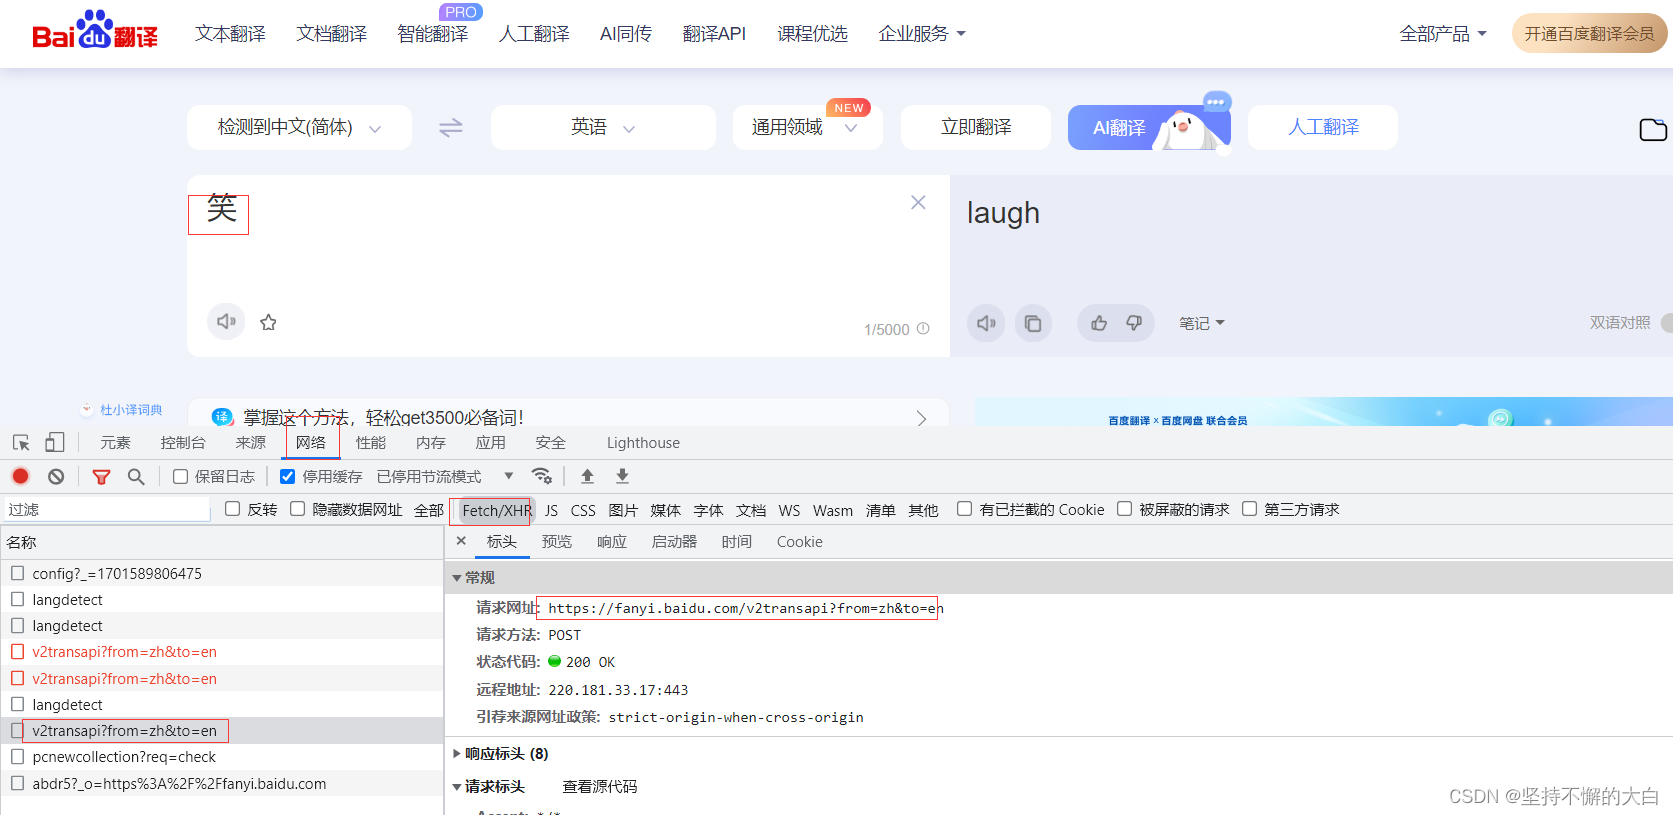1673x815 pixels.
Task: Open Lighthouse tab
Action: (x=643, y=443)
